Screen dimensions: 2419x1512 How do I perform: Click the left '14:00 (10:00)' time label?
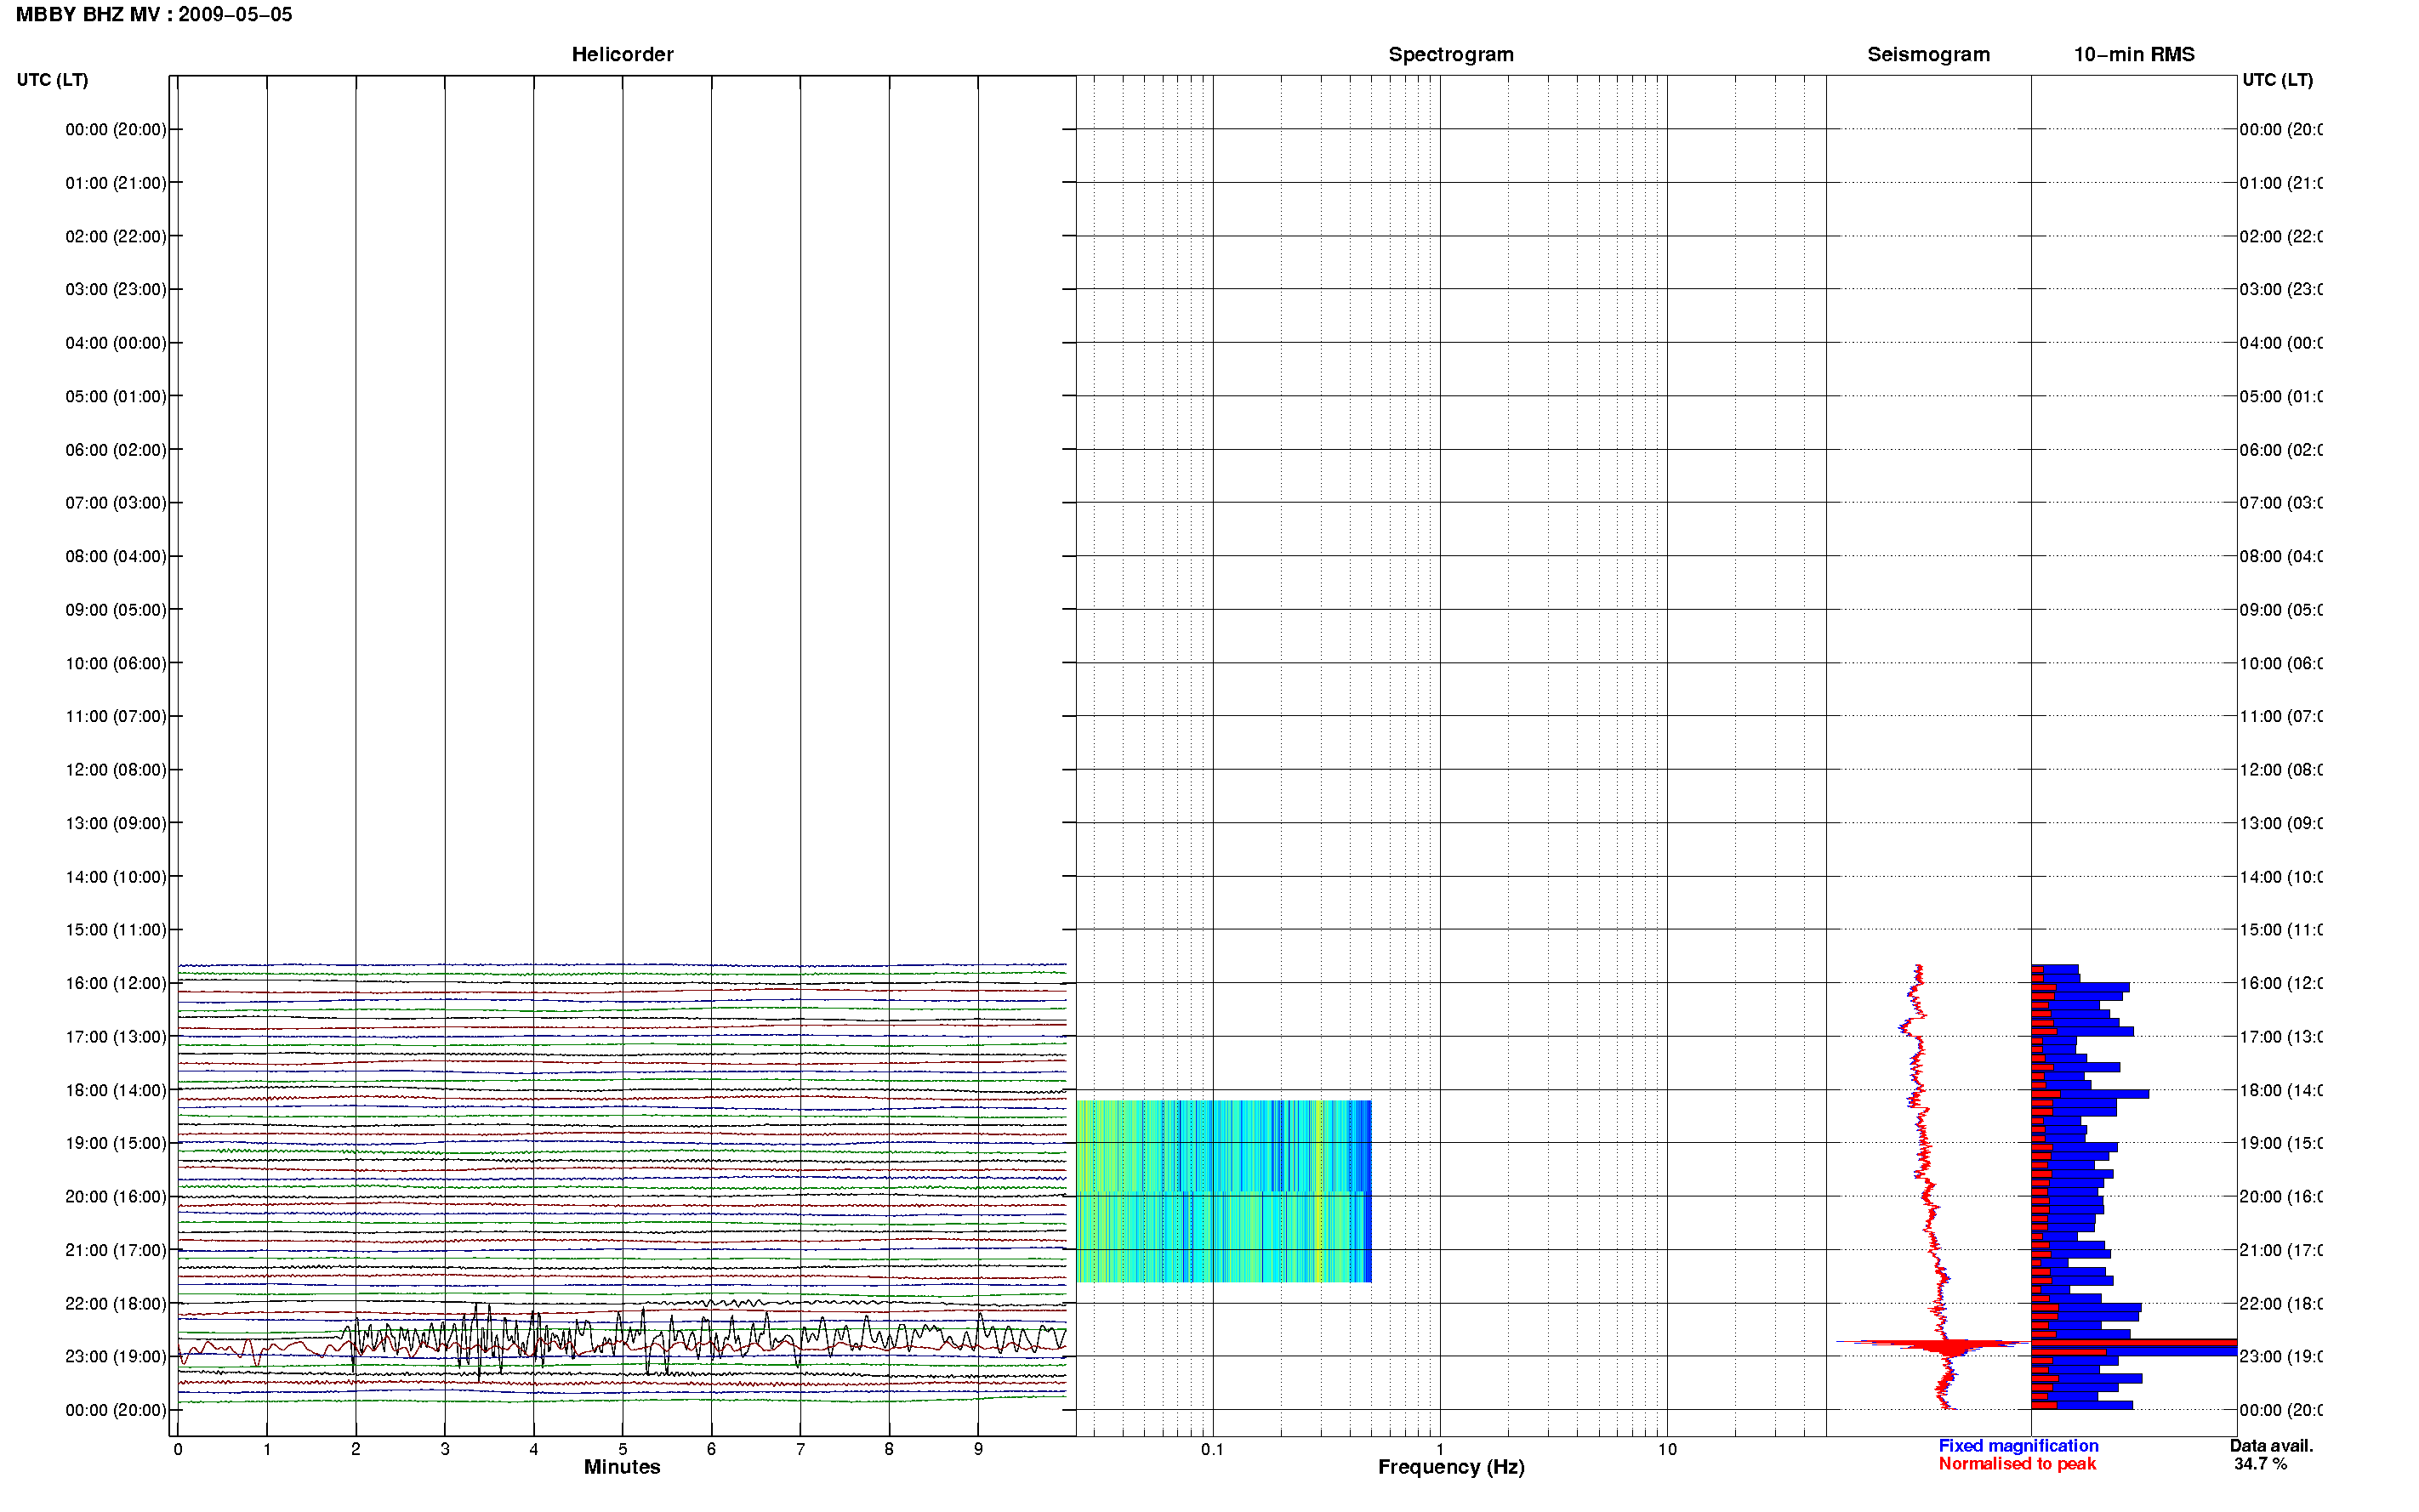tap(116, 877)
